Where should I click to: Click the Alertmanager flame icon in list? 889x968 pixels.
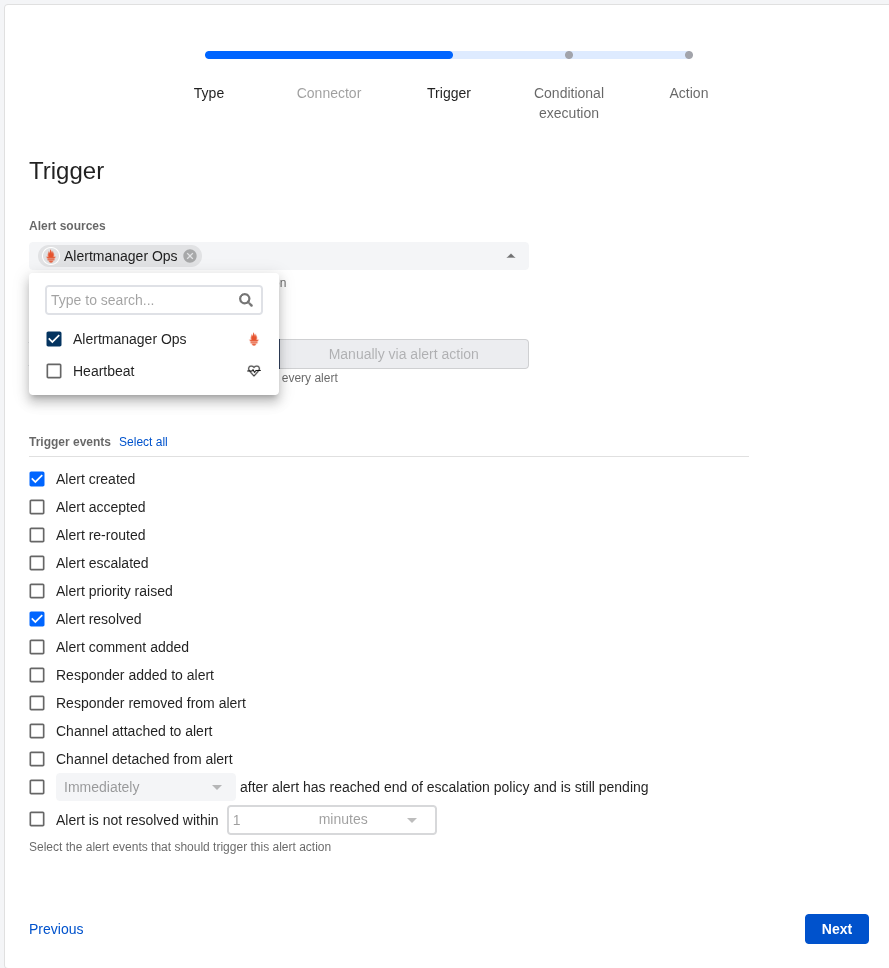(254, 339)
